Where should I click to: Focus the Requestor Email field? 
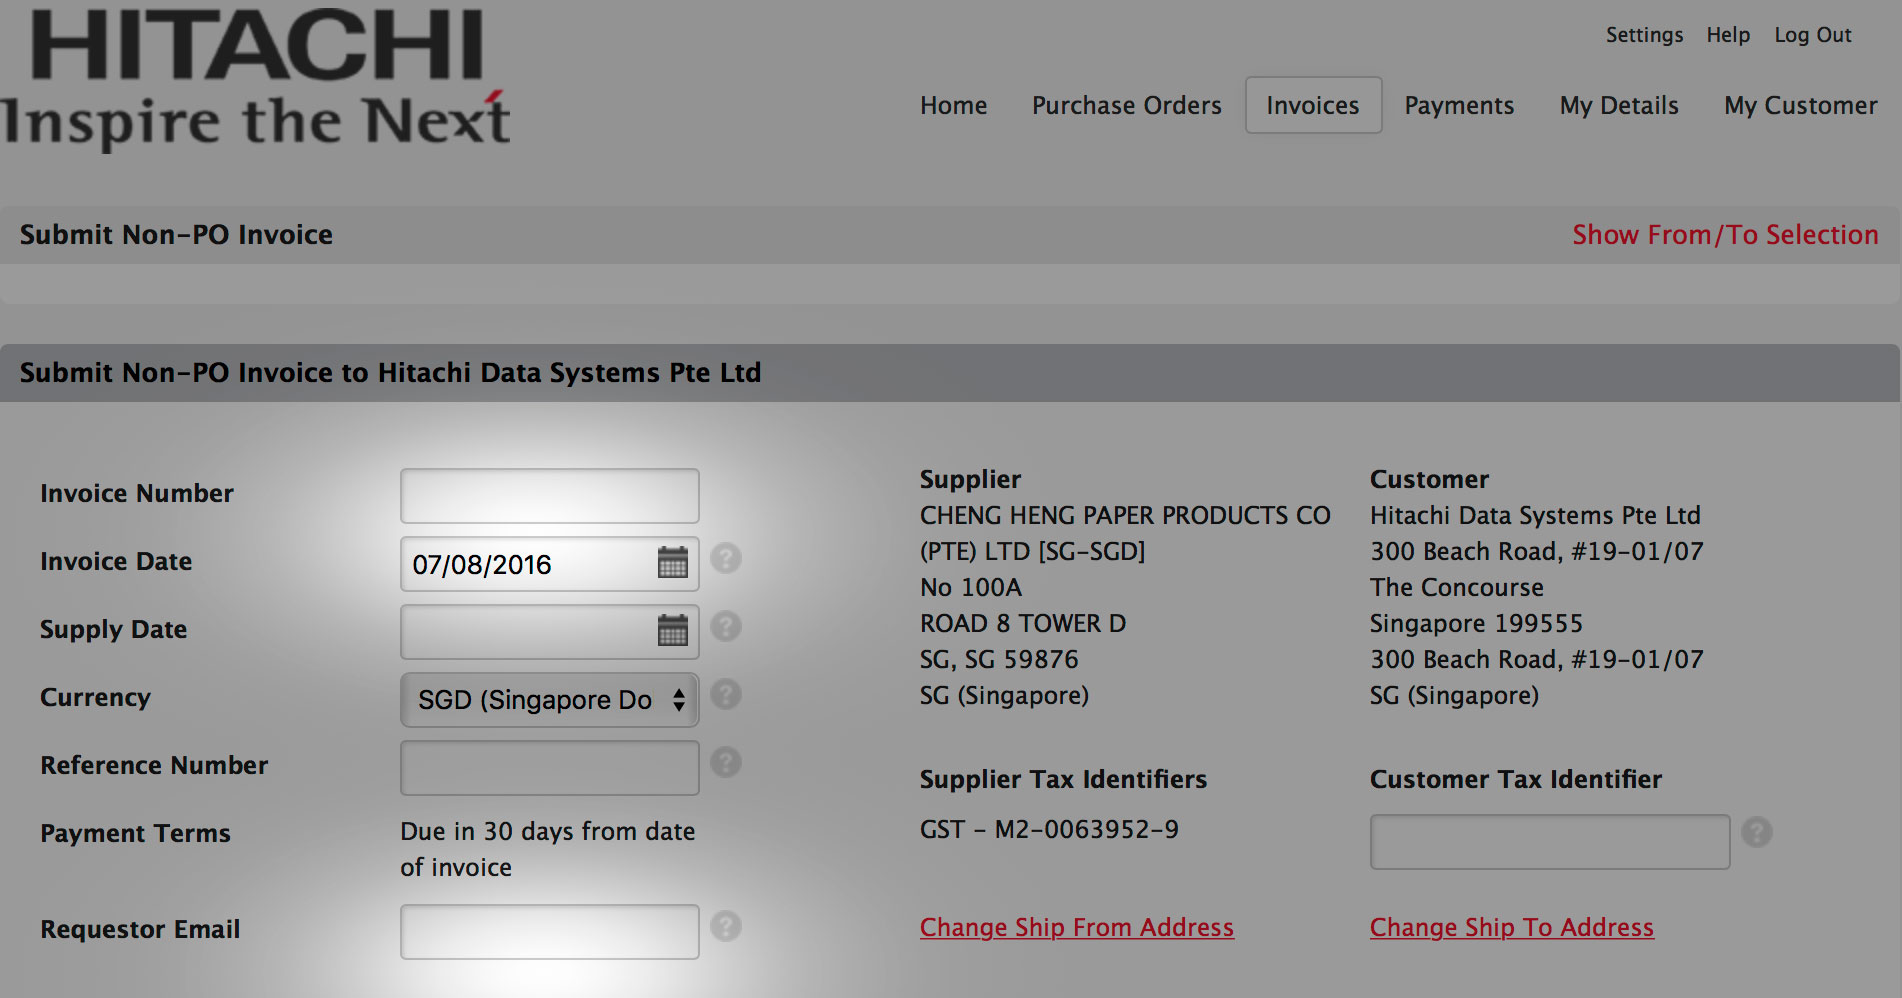pos(550,932)
